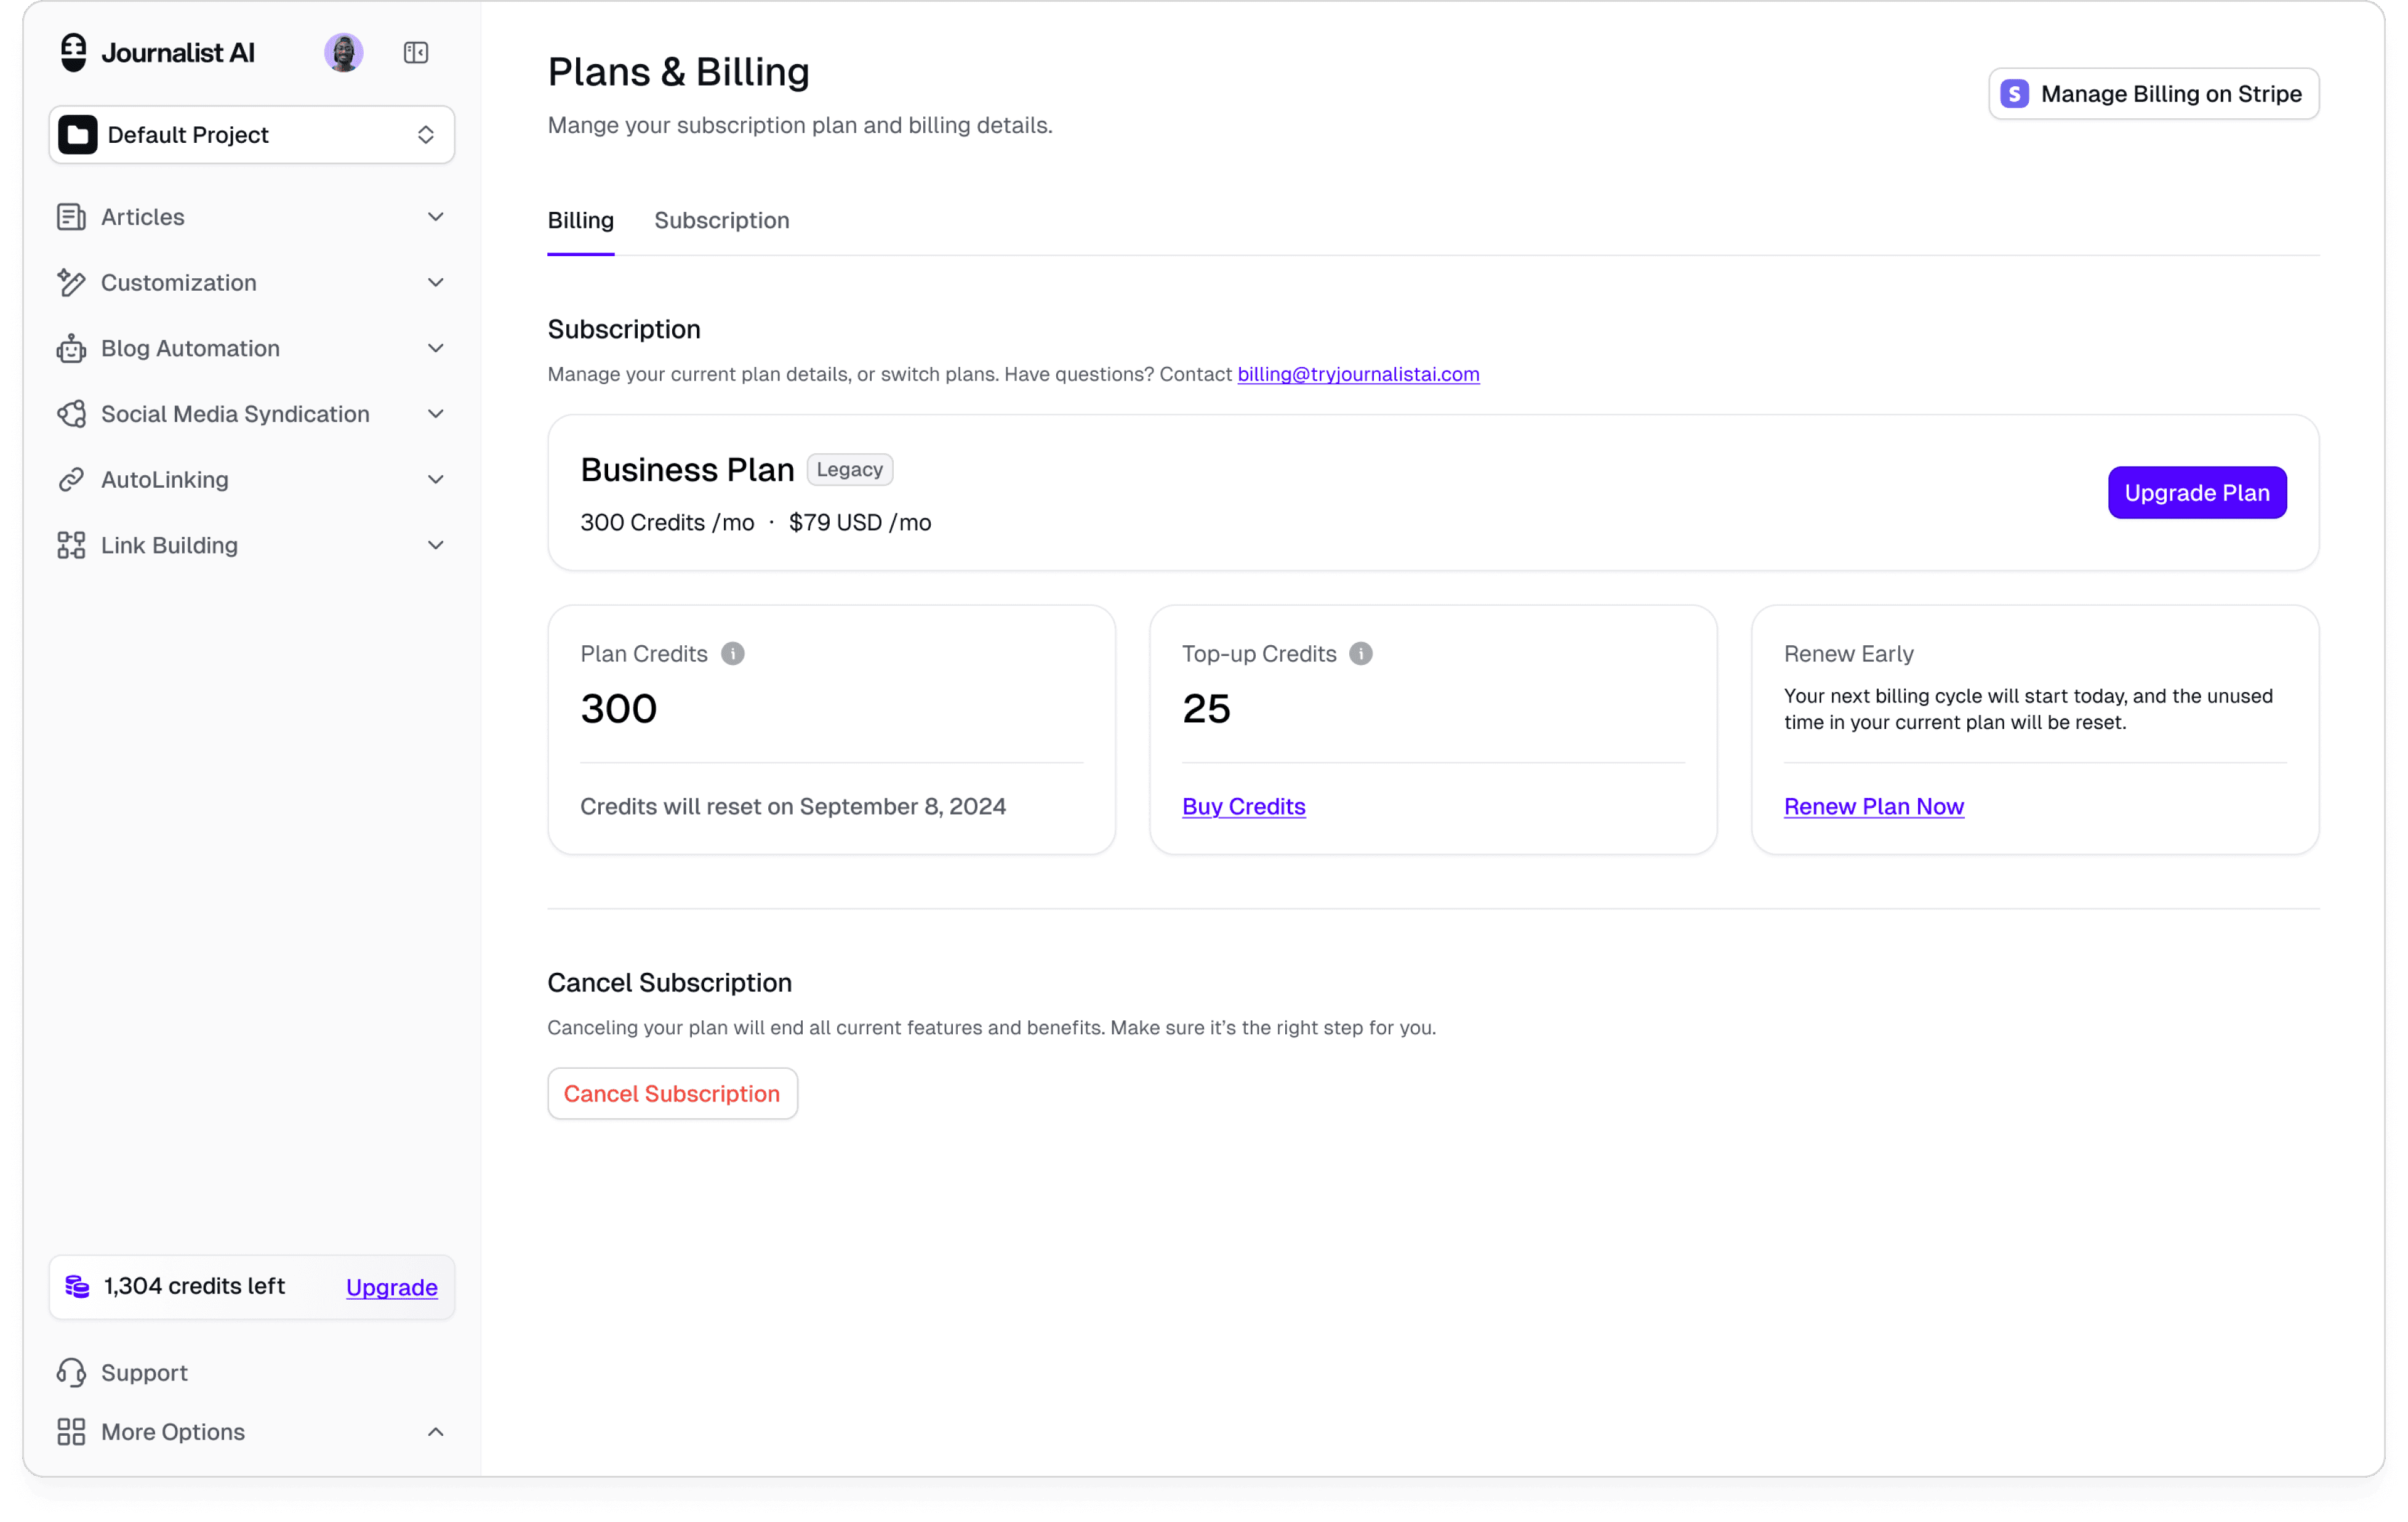The width and height of the screenshot is (2408, 1522).
Task: Click the Blog Automation robot icon
Action: (x=71, y=348)
